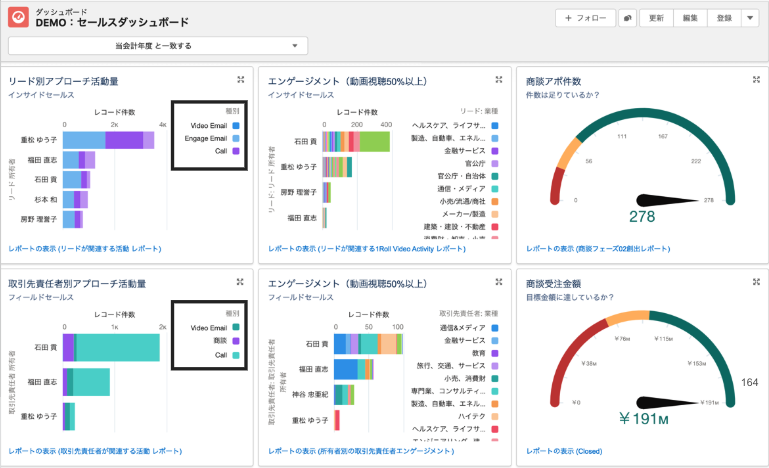Click the 小売、消費財 legend label

click(464, 378)
